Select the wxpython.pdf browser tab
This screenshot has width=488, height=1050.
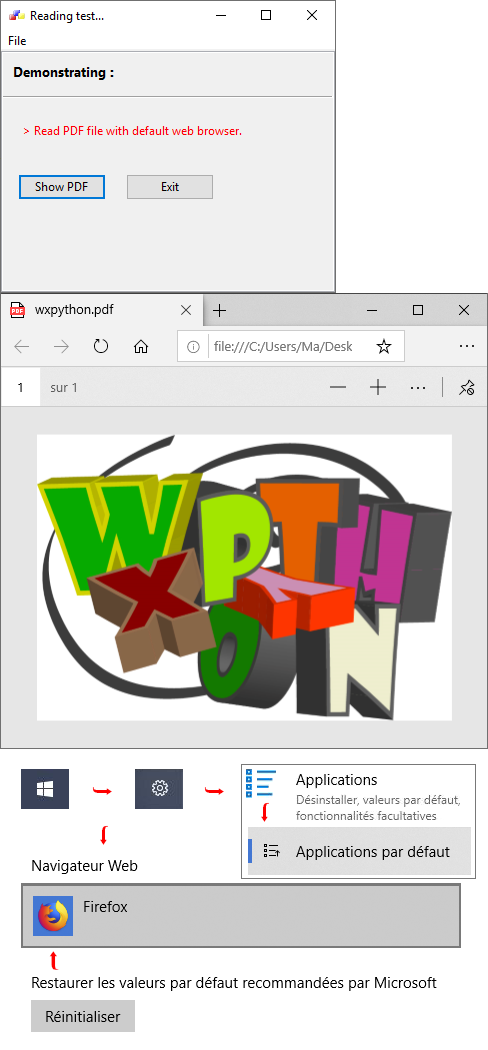[x=102, y=310]
